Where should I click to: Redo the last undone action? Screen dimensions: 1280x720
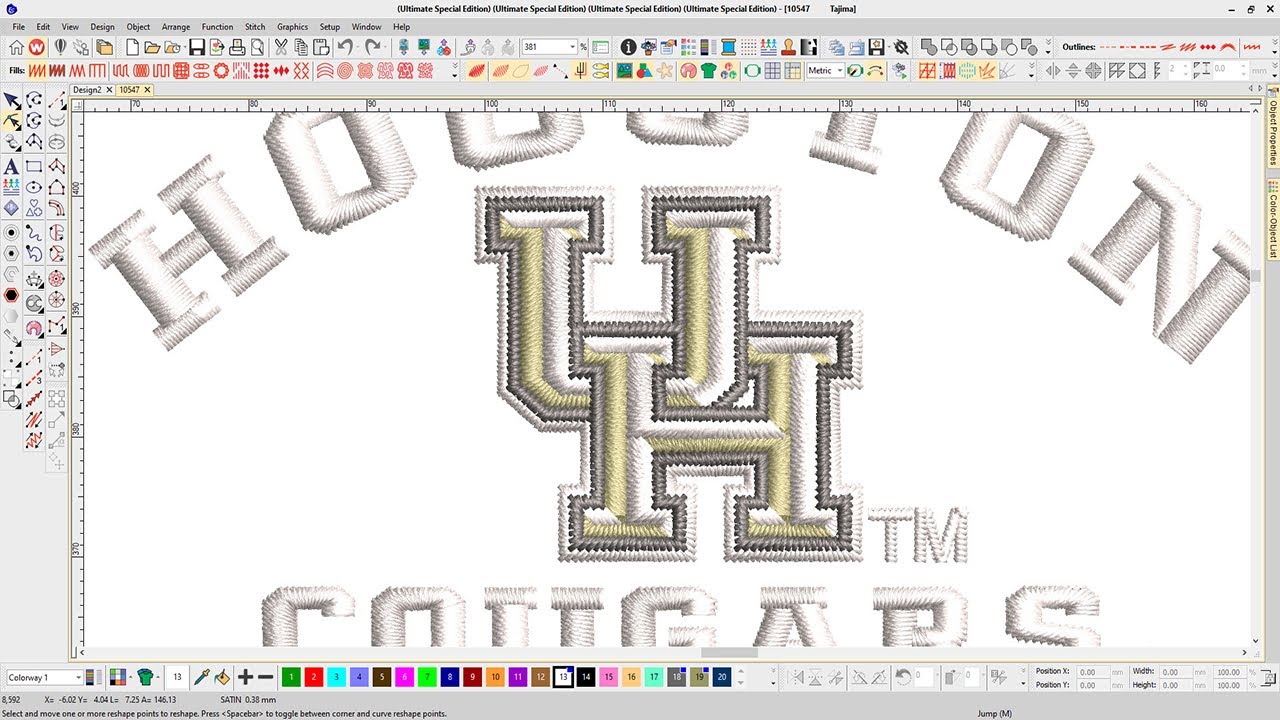372,47
